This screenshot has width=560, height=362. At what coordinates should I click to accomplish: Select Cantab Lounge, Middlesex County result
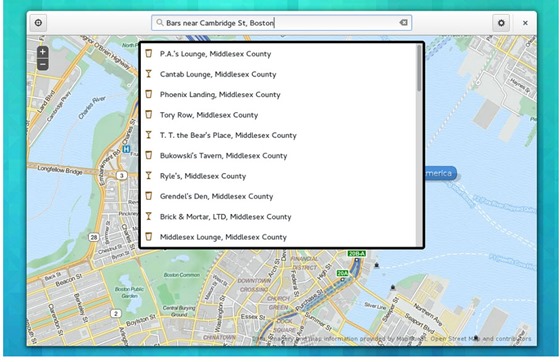pyautogui.click(x=278, y=74)
